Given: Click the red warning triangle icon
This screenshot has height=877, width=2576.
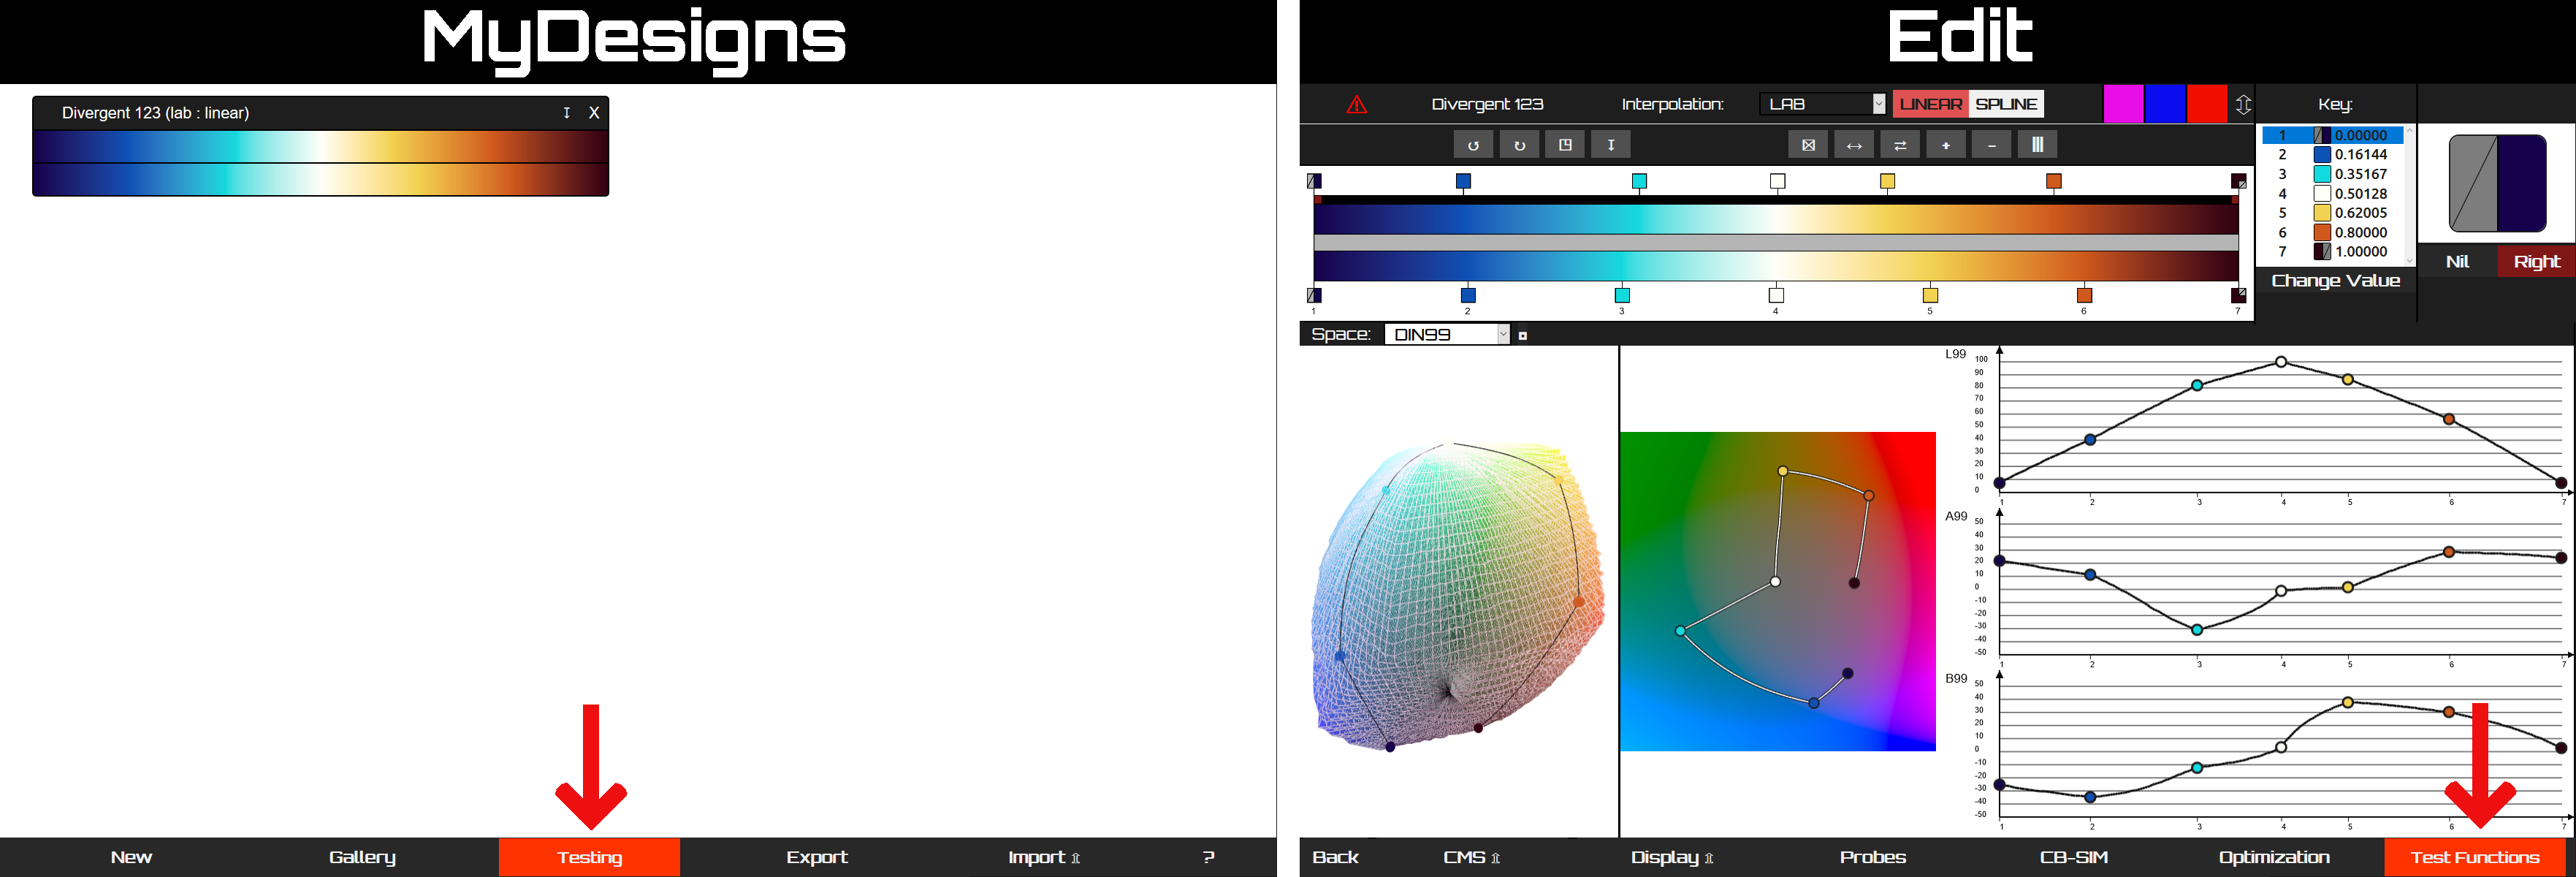Looking at the screenshot, I should (x=1356, y=104).
